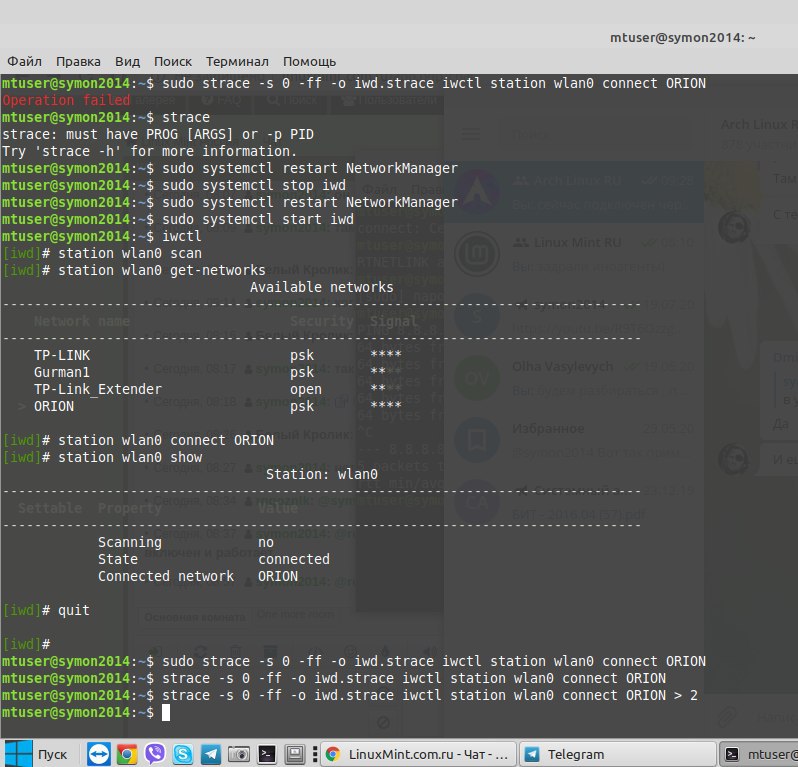The width and height of the screenshot is (798, 767).
Task: Open Viber from the taskbar
Action: 154,754
